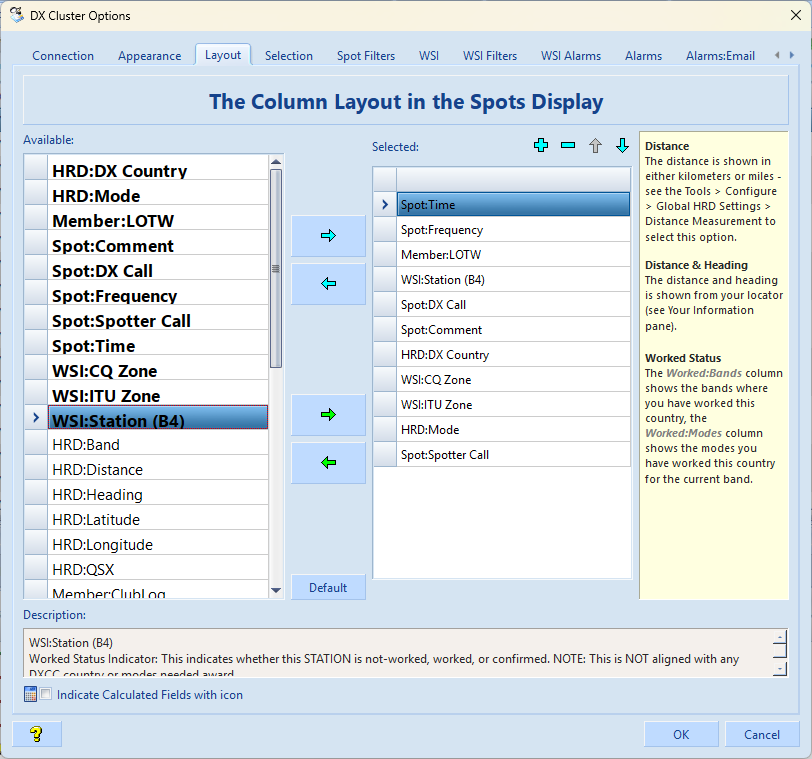Select Spot:Comment in the Selected list
Screen dimensions: 812x759
click(441, 330)
